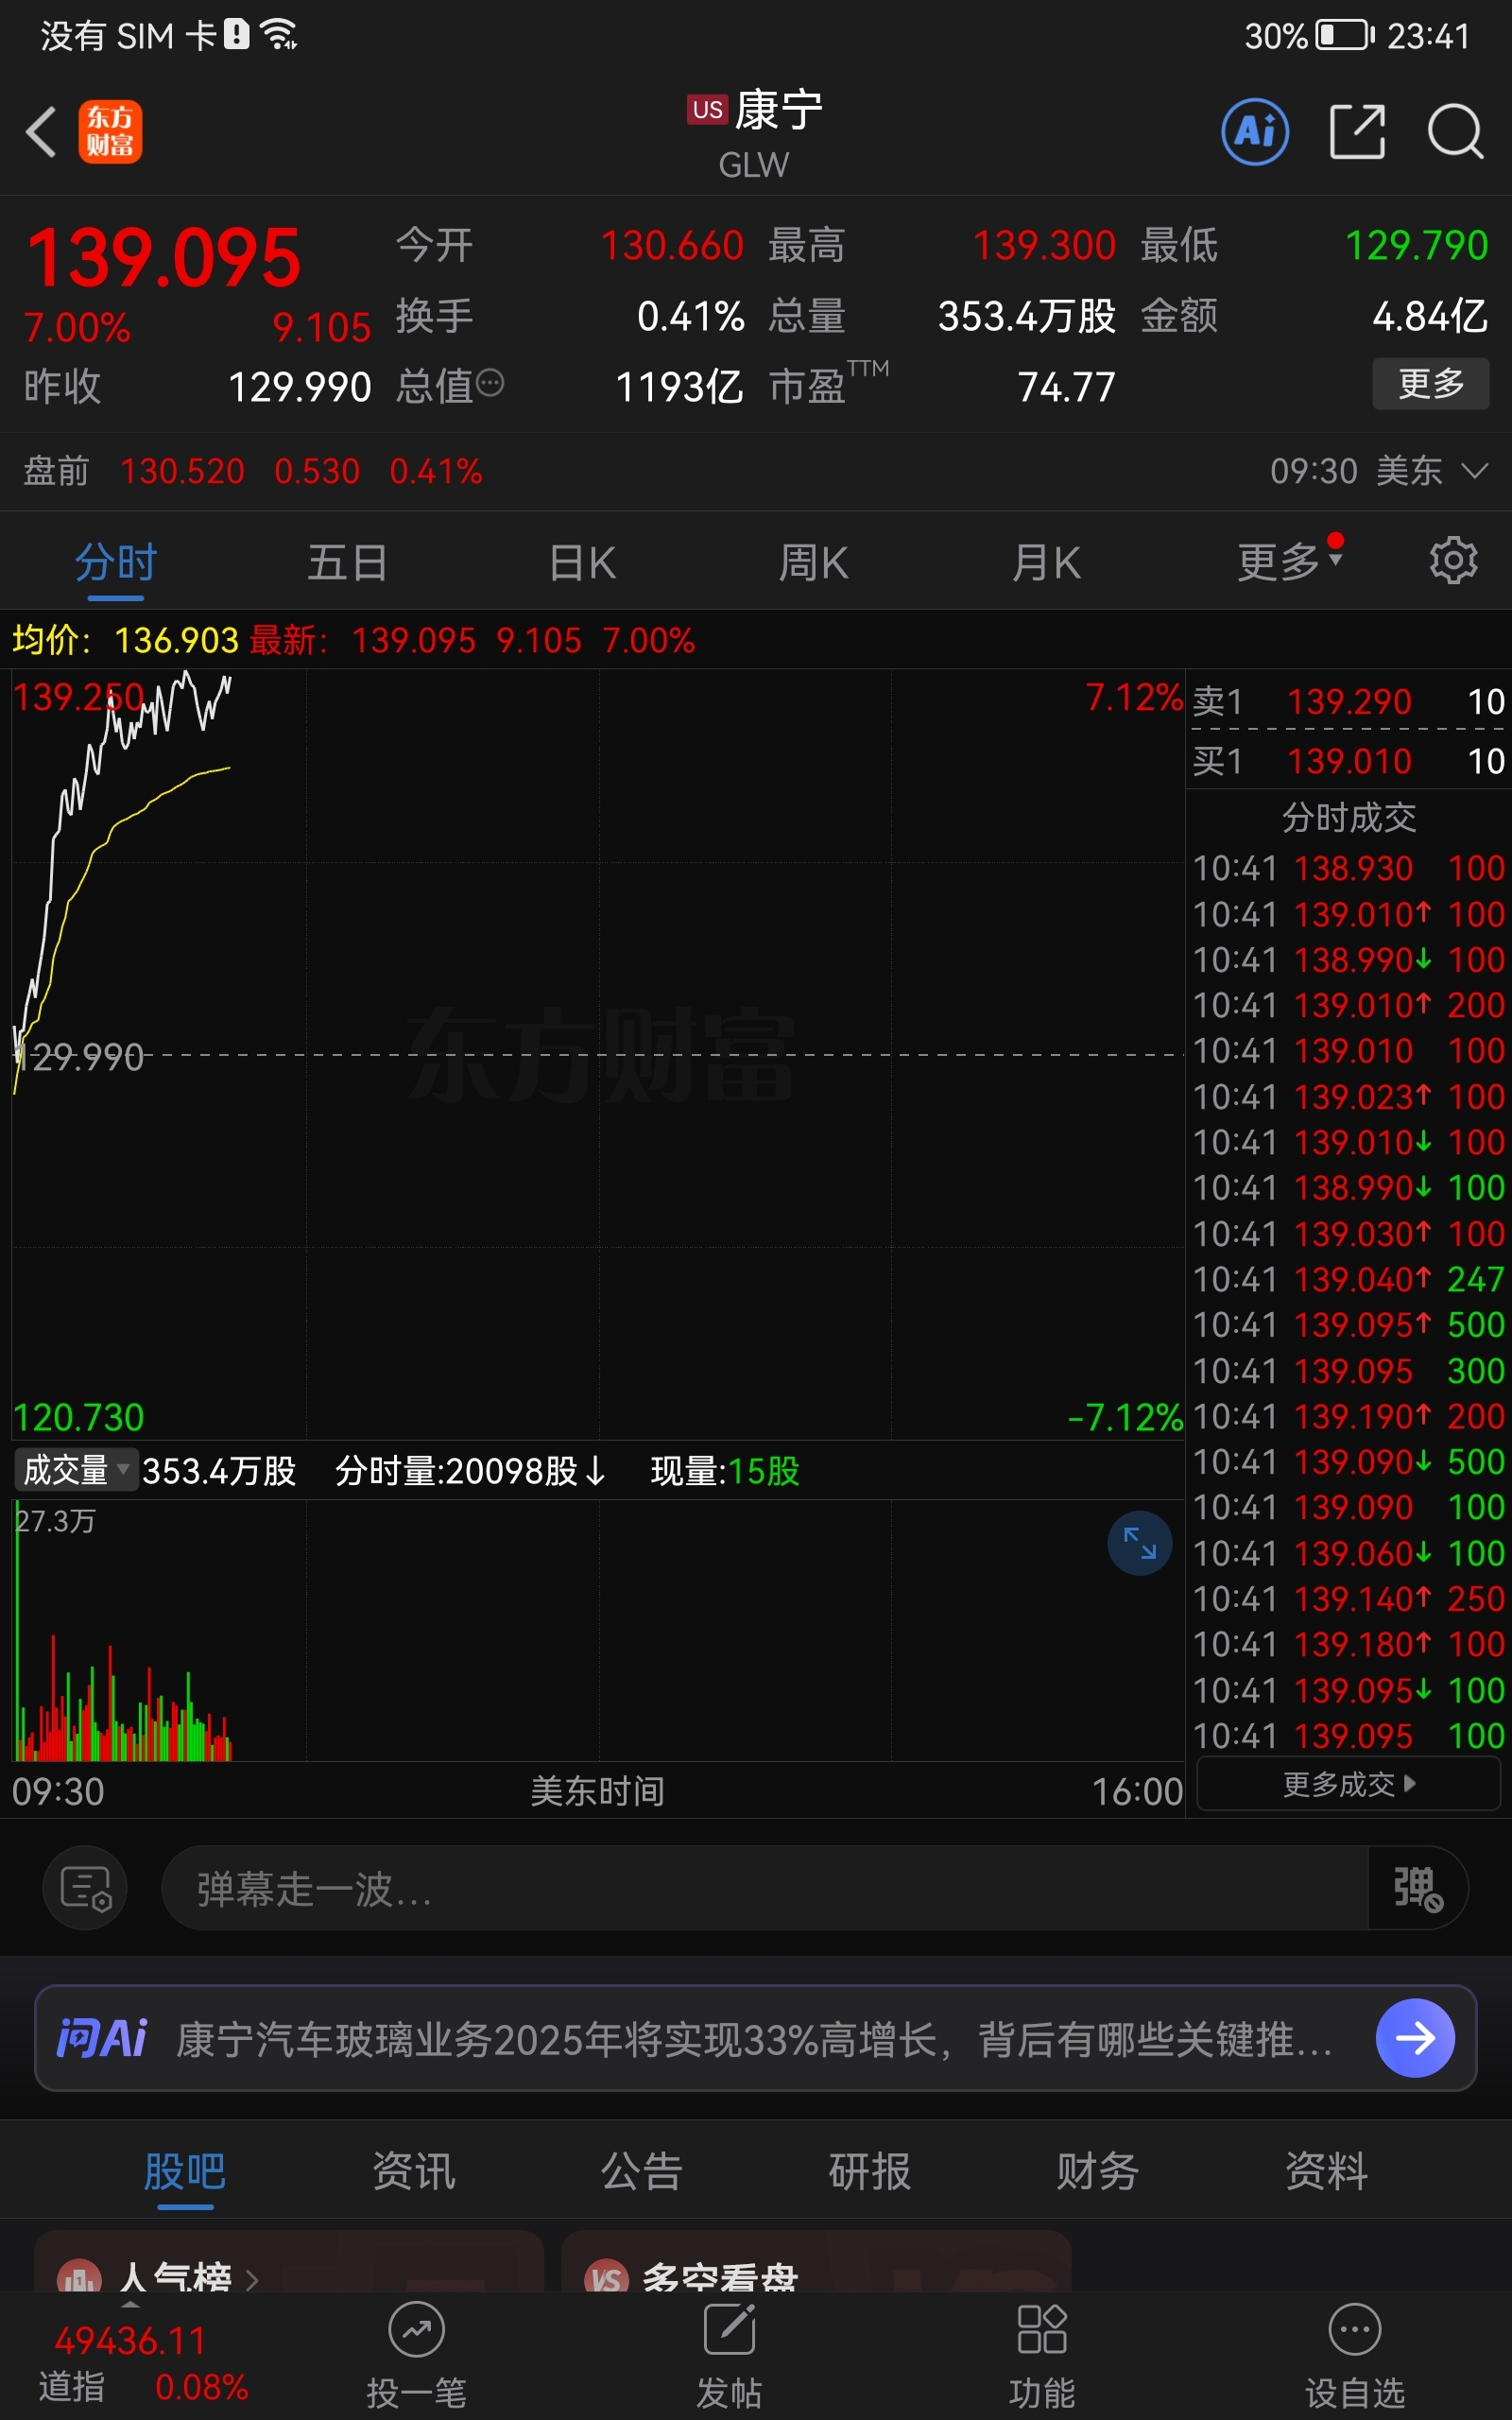
Task: Send the 问Ai question arrow
Action: pos(1415,2038)
